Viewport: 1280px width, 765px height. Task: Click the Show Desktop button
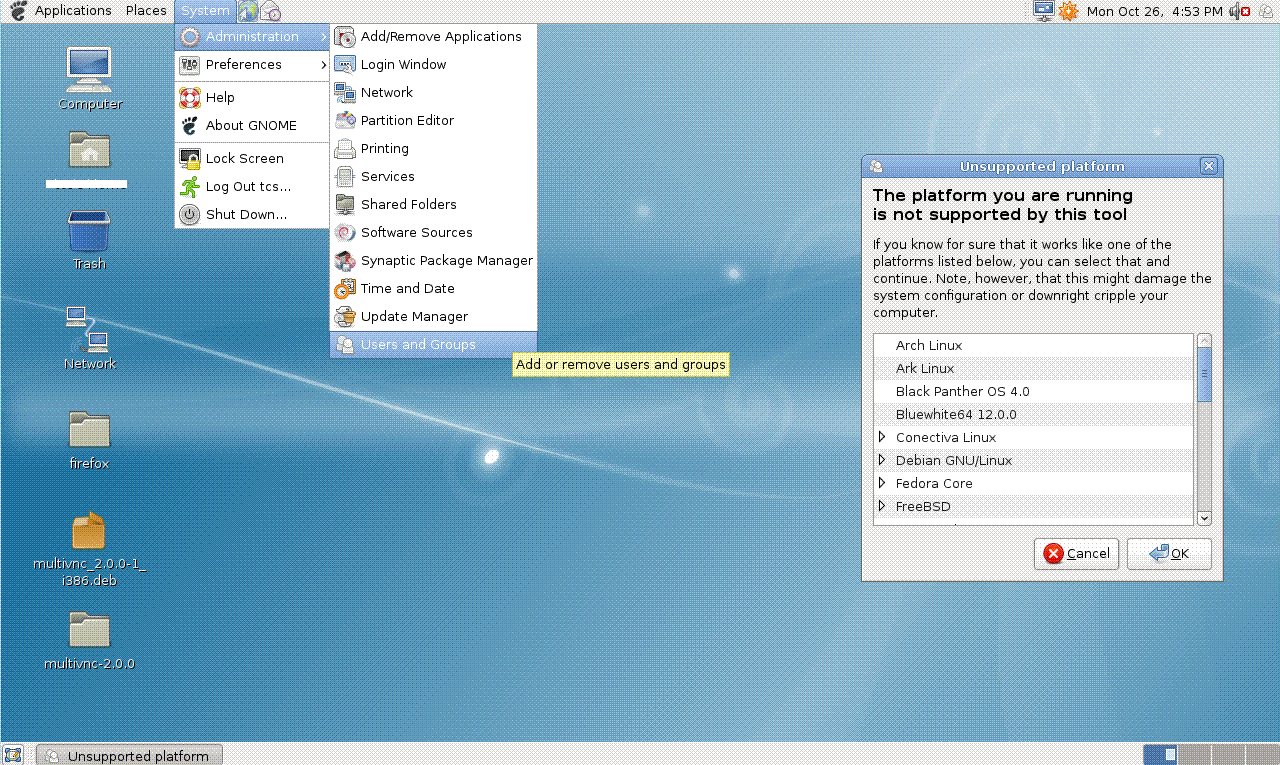click(x=13, y=755)
